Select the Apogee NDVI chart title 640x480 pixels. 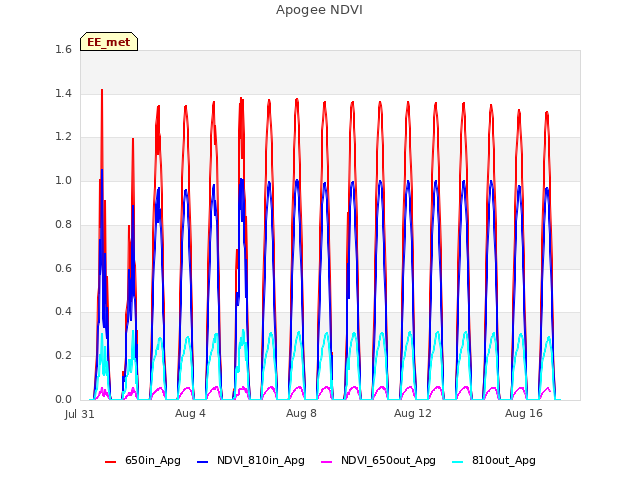319,10
